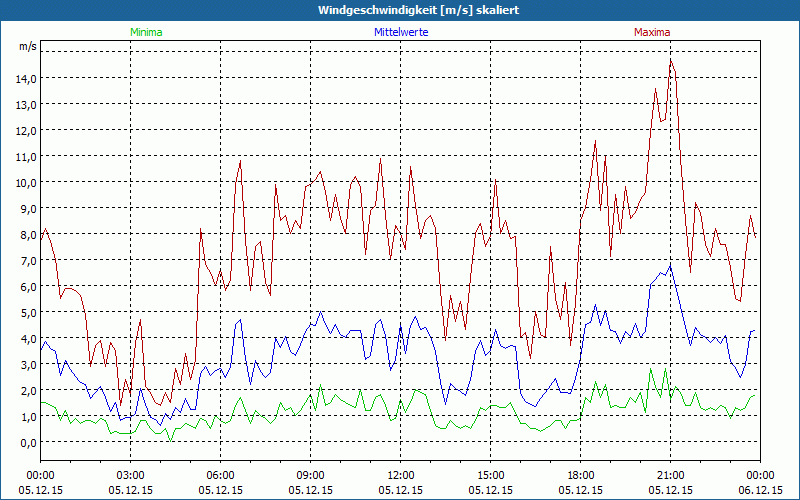
Task: Select the green "Minima" legend label
Action: click(146, 32)
